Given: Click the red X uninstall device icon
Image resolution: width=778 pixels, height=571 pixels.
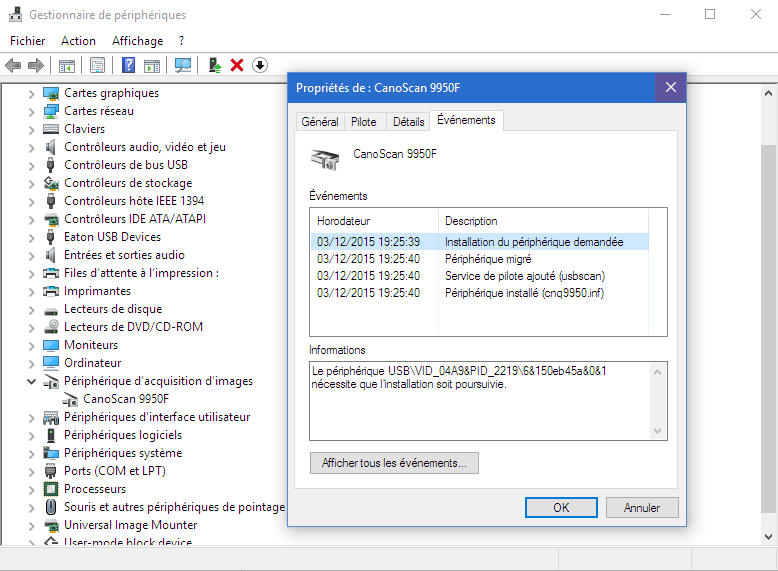Looking at the screenshot, I should [x=237, y=65].
